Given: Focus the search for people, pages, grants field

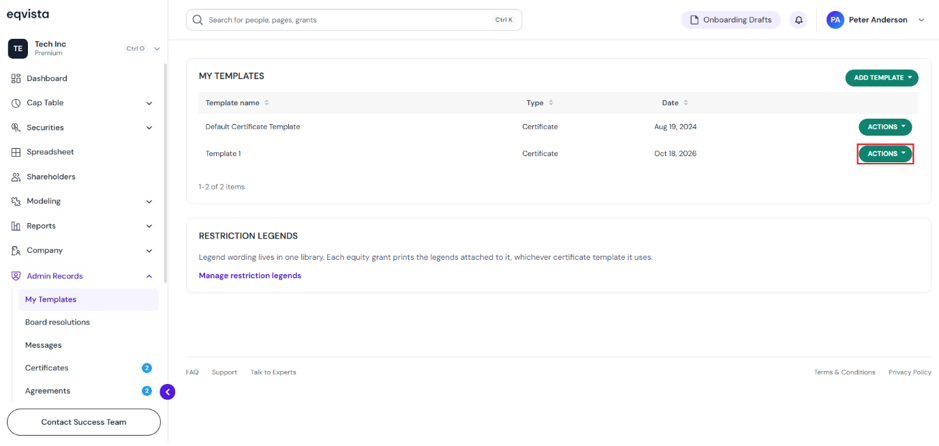Looking at the screenshot, I should 354,20.
